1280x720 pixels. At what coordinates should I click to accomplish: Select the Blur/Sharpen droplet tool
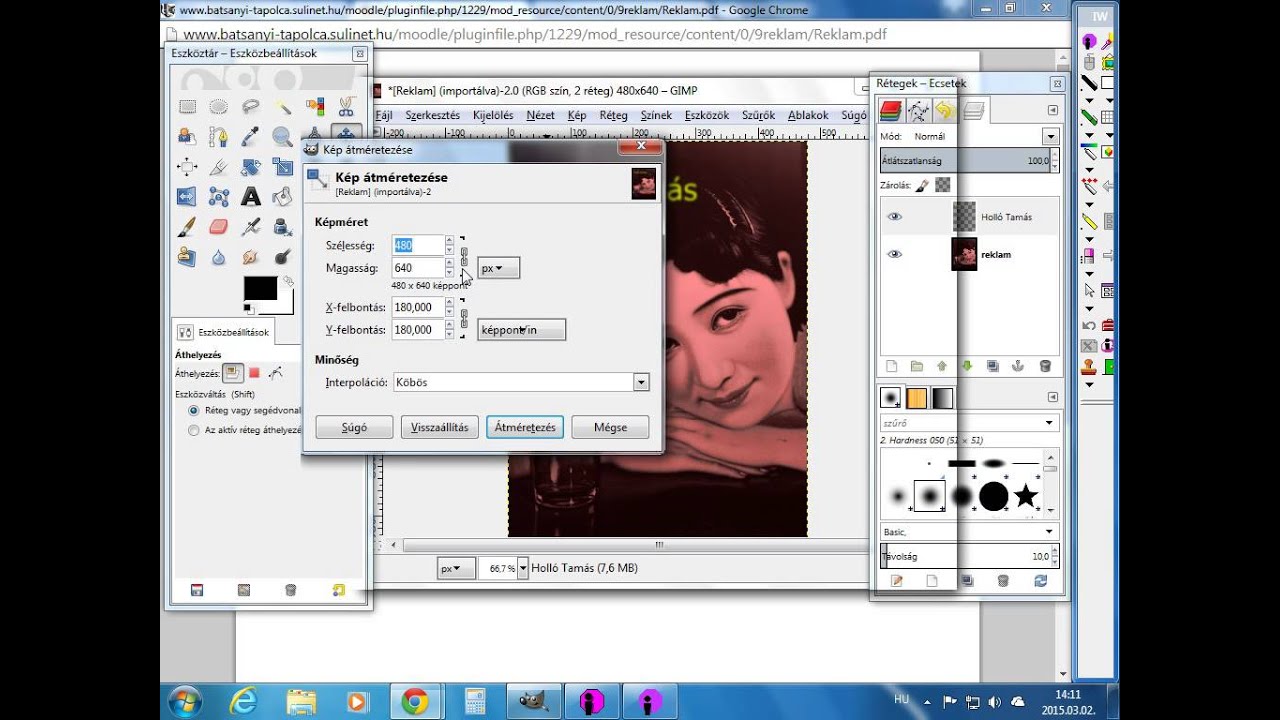point(218,257)
